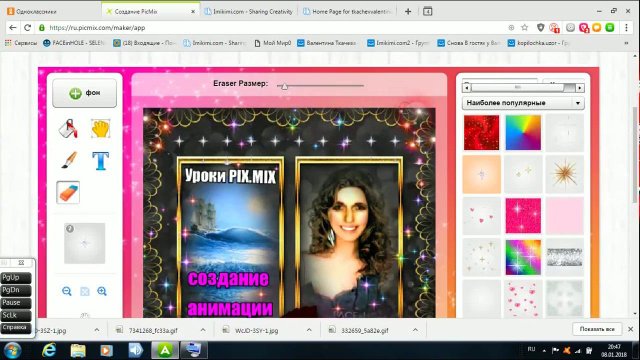640x360 pixels.
Task: Select the yellow hand move tool
Action: 100,129
